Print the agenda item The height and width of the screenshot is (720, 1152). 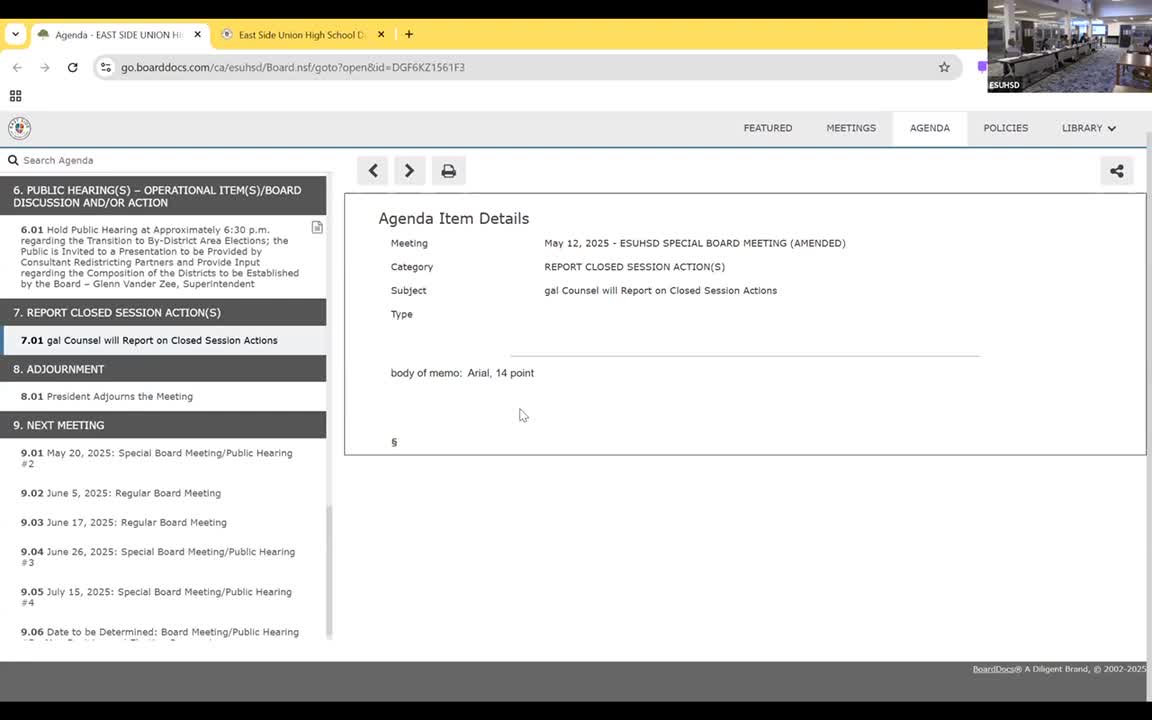coord(448,171)
